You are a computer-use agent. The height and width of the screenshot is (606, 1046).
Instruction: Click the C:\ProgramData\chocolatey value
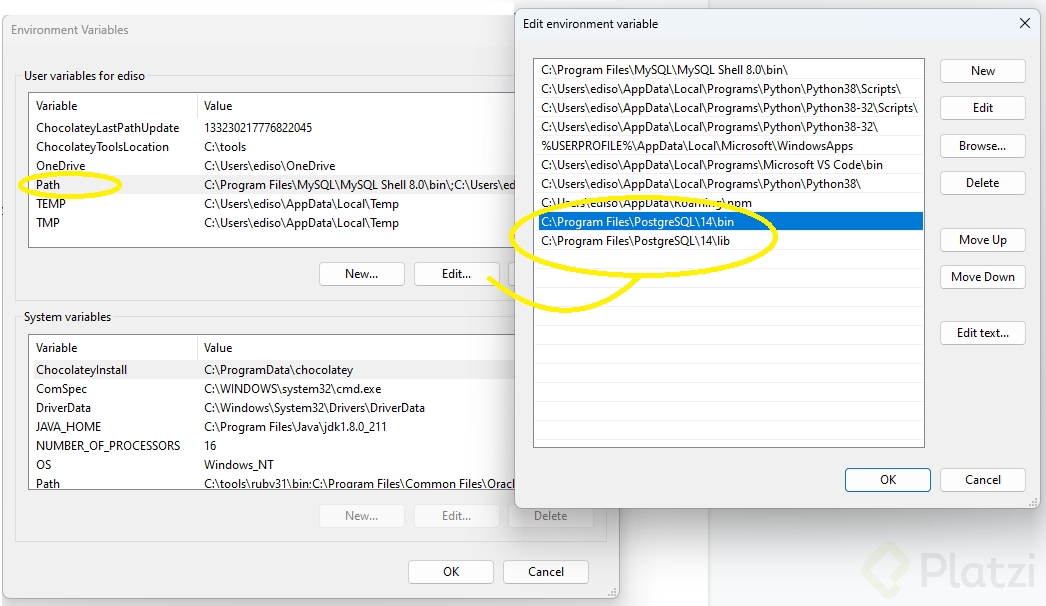(x=279, y=370)
